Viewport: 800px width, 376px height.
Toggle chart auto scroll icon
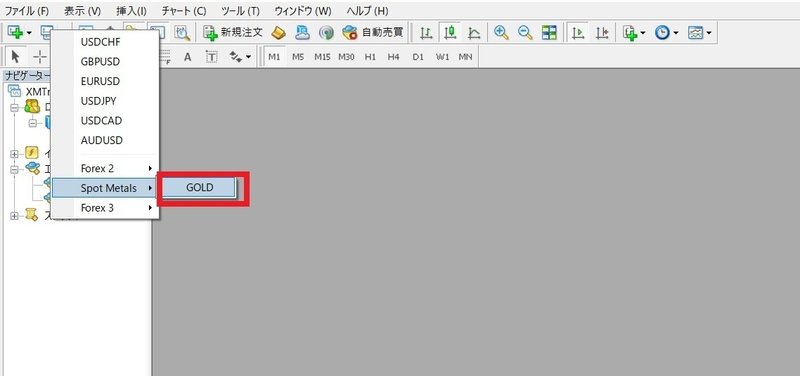tap(578, 33)
